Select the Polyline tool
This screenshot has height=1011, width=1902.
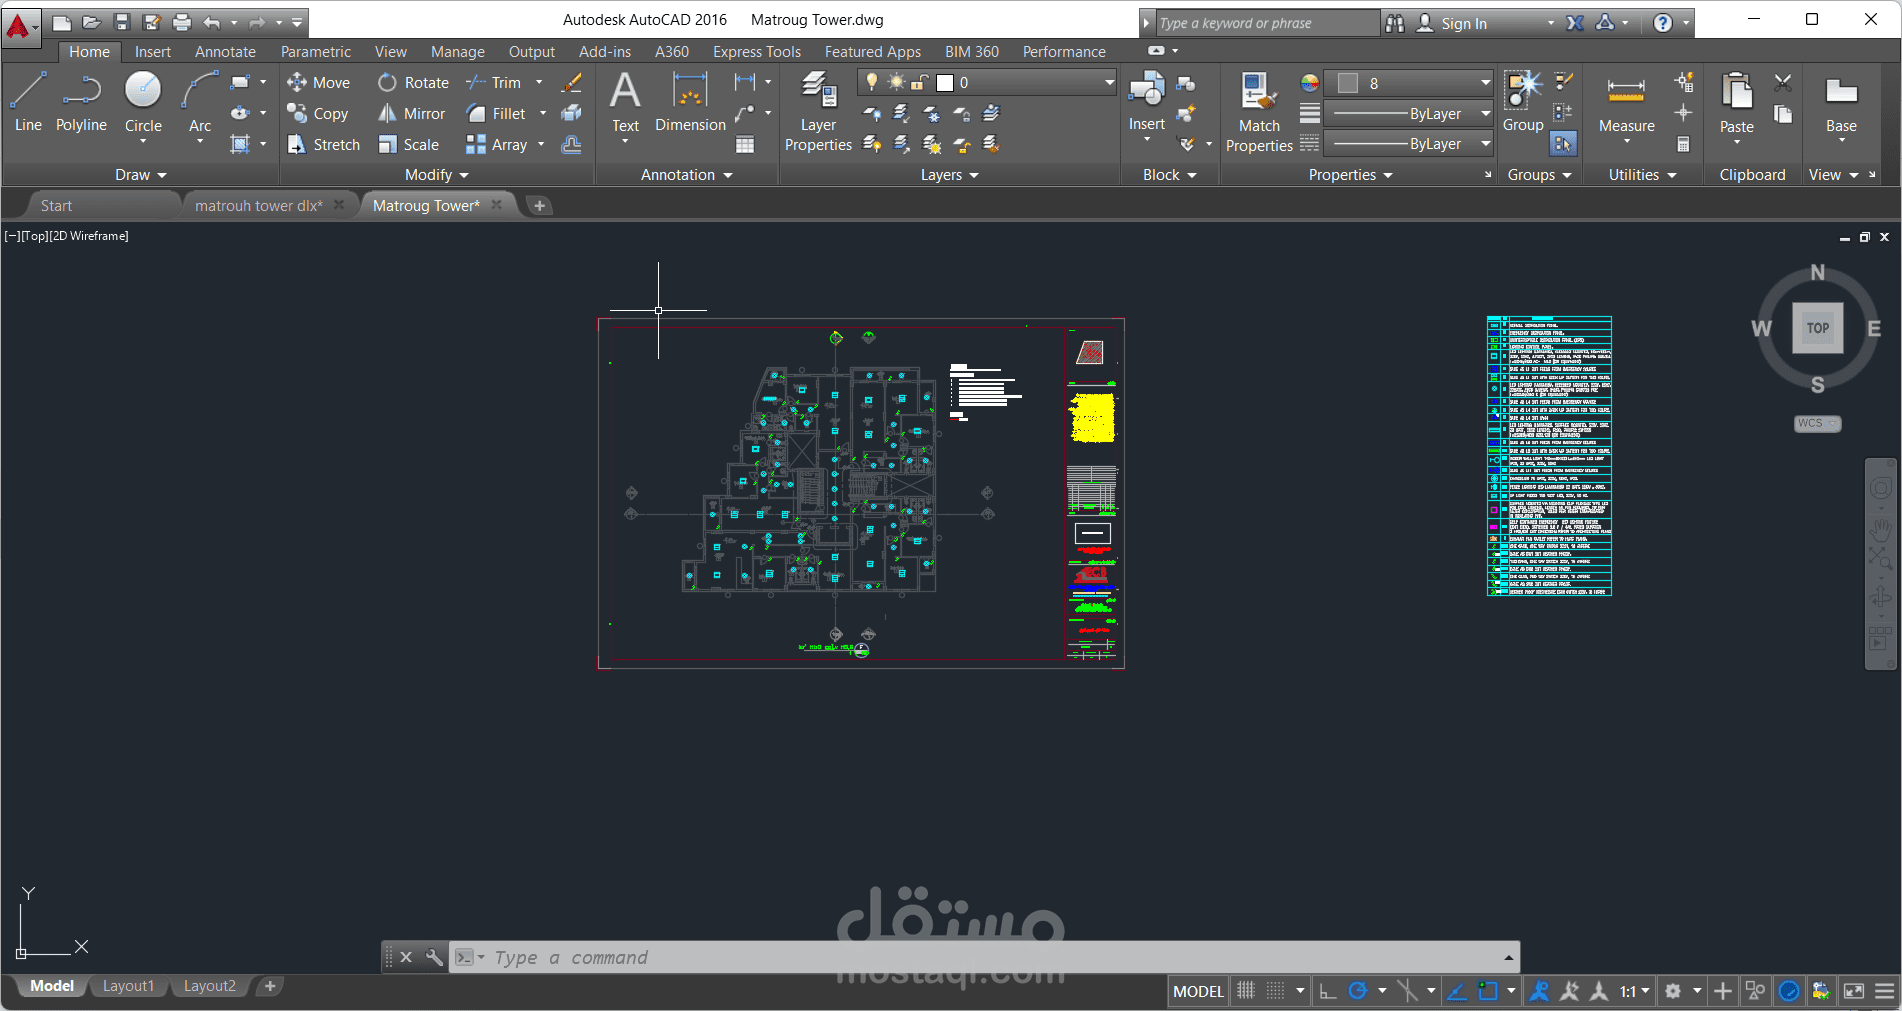(81, 102)
